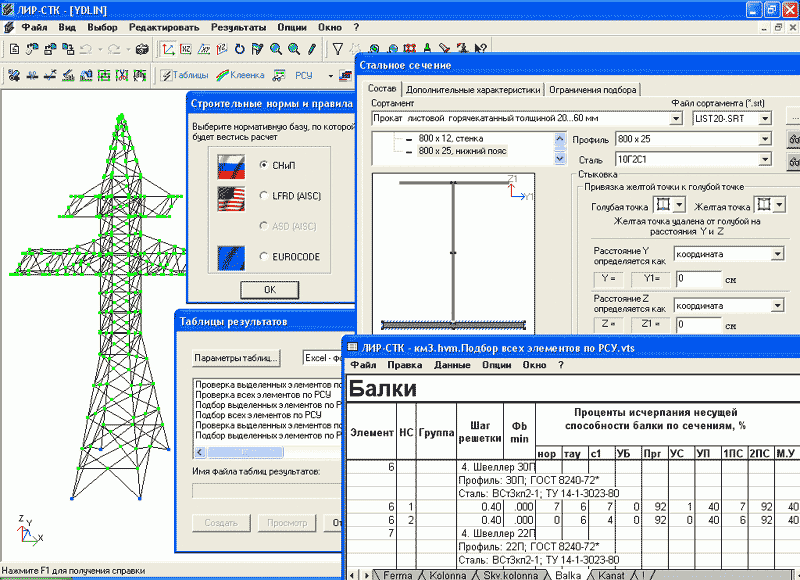Open Таблицы from the toolbar
Image resolution: width=800 pixels, height=580 pixels.
183,75
